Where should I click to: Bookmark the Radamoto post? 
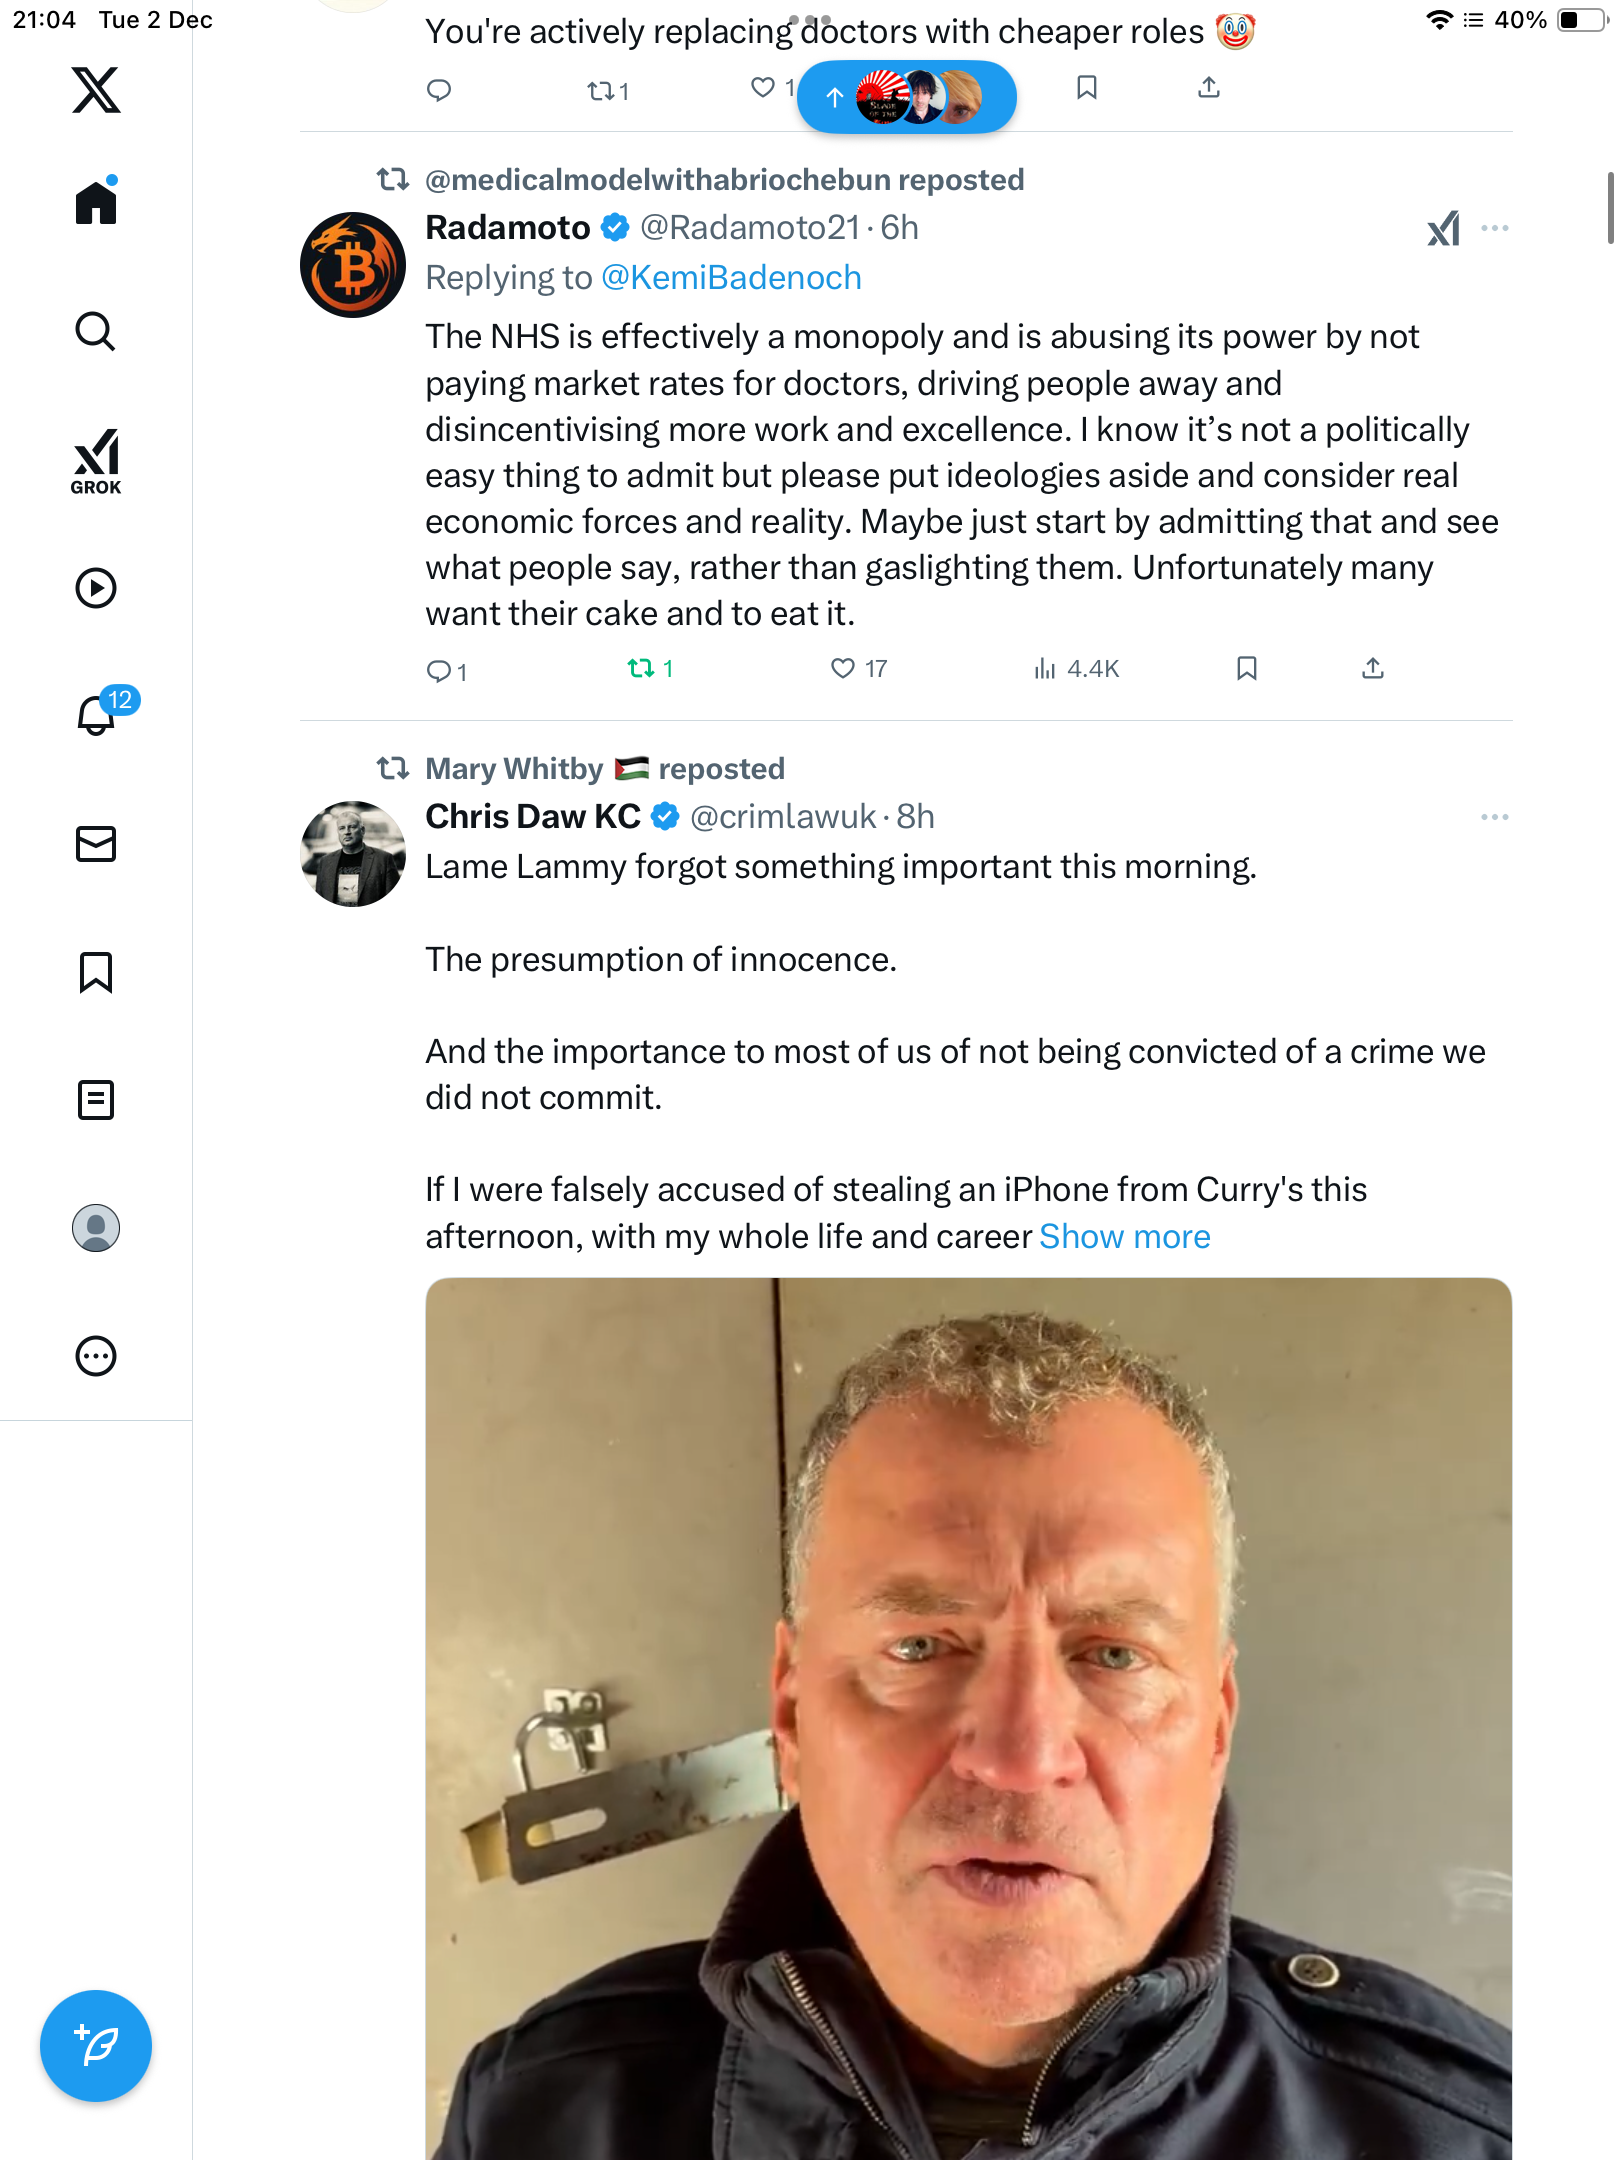click(x=1246, y=668)
